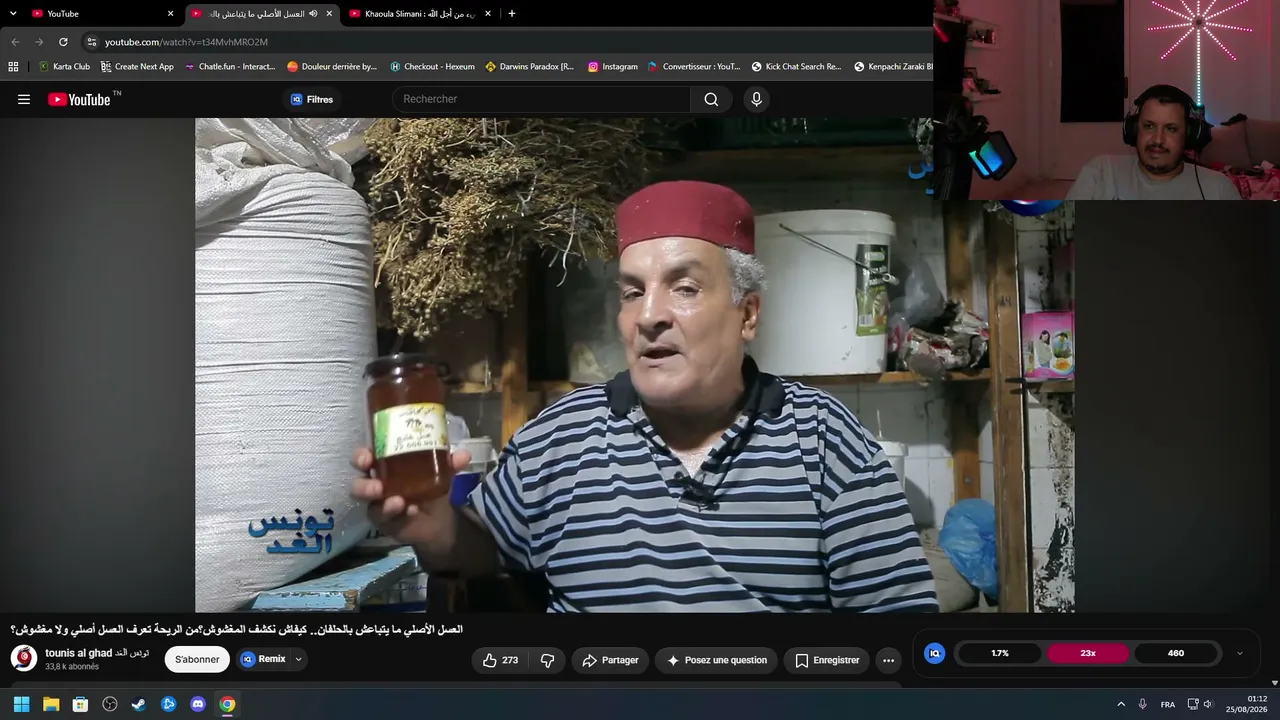Save video with Enregistrer button

pyautogui.click(x=827, y=660)
